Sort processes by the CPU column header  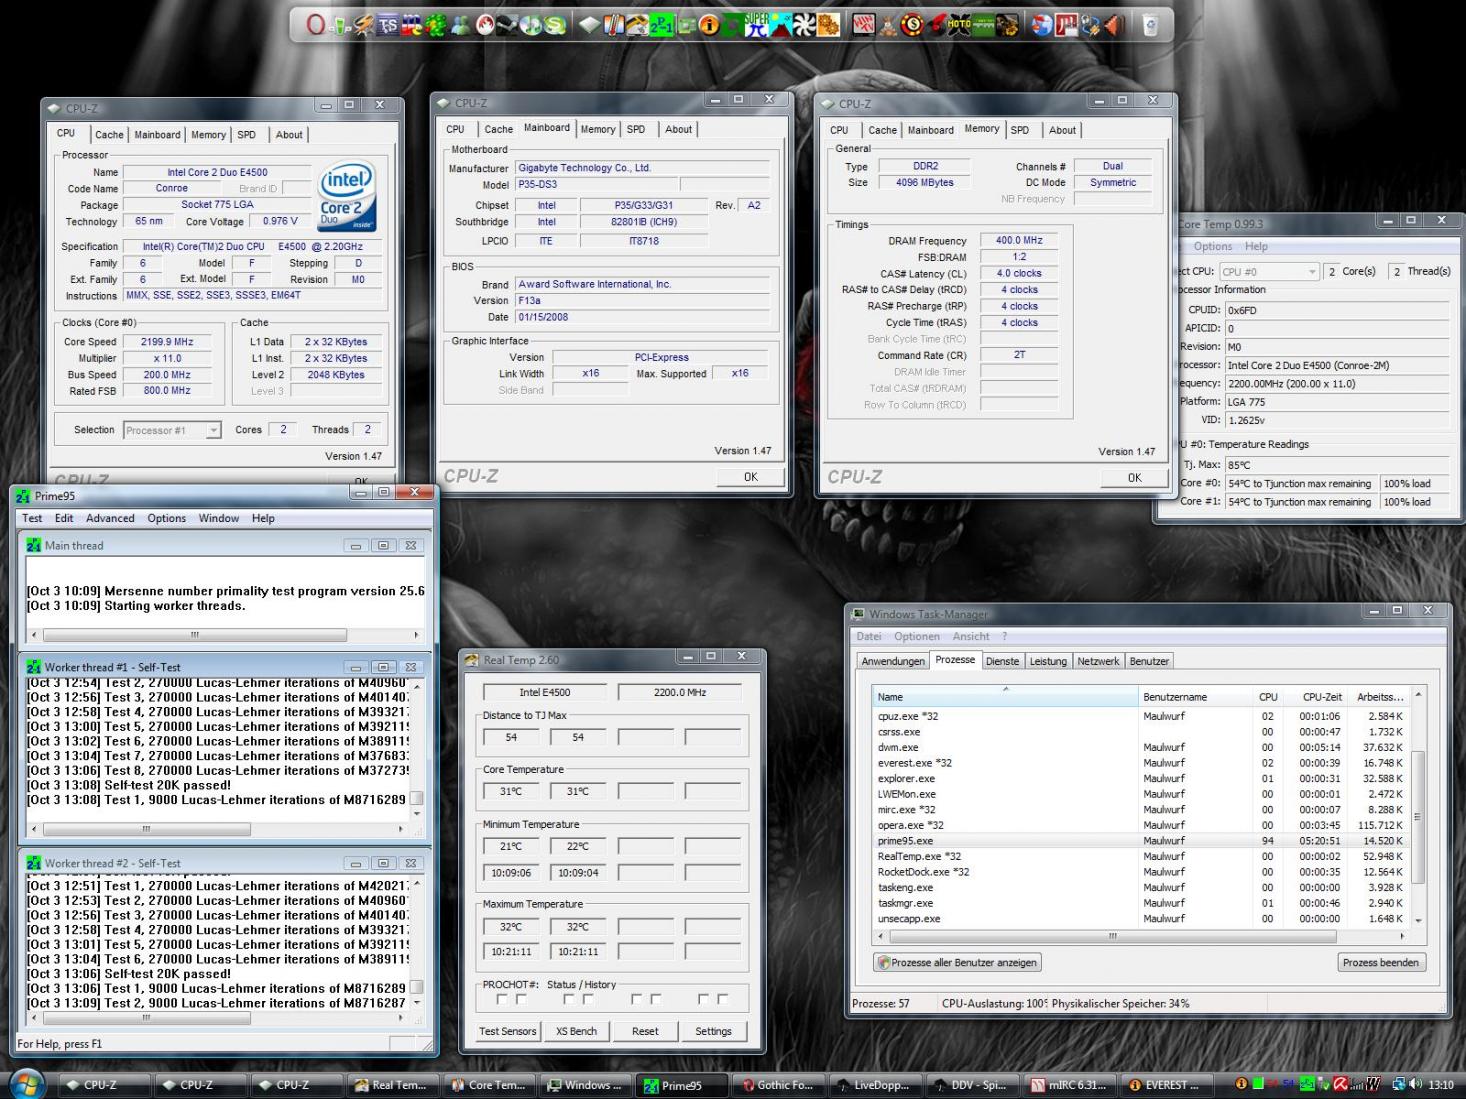[x=1268, y=696]
